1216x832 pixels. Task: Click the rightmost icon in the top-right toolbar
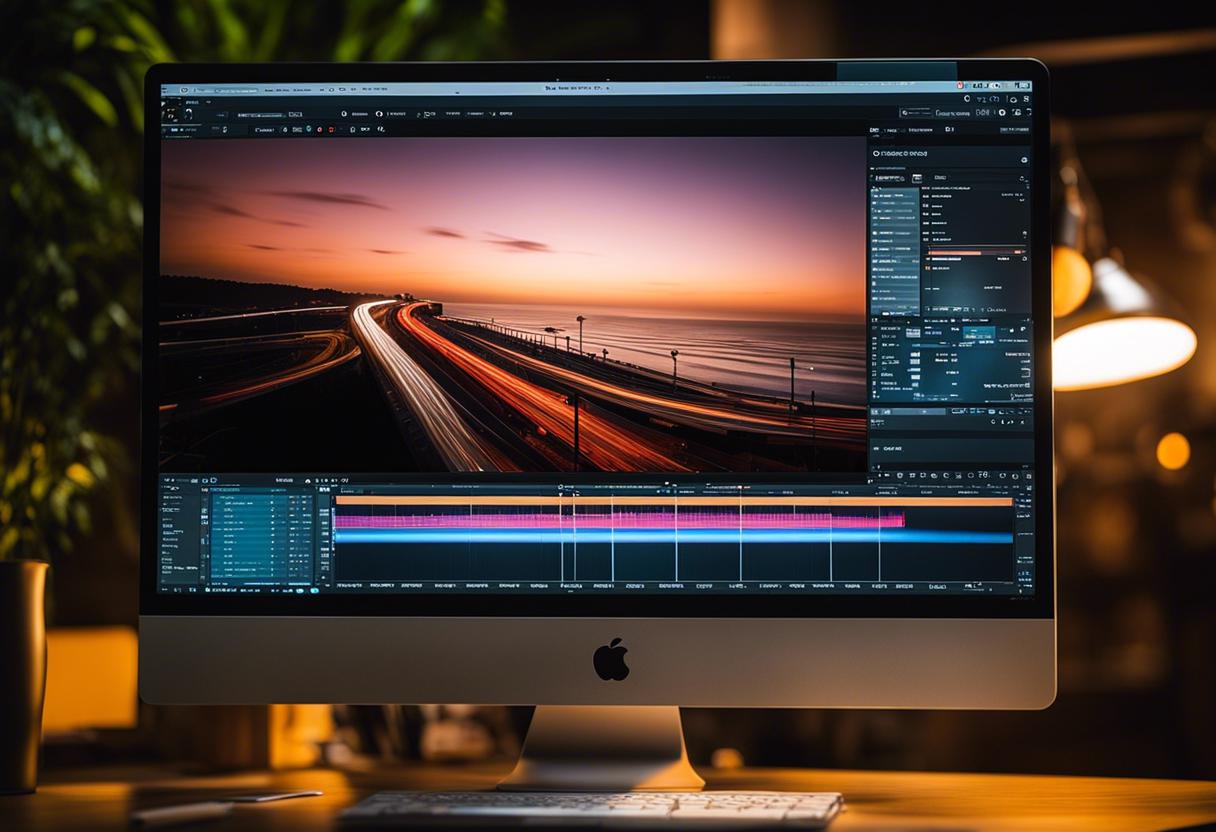pos(1025,99)
